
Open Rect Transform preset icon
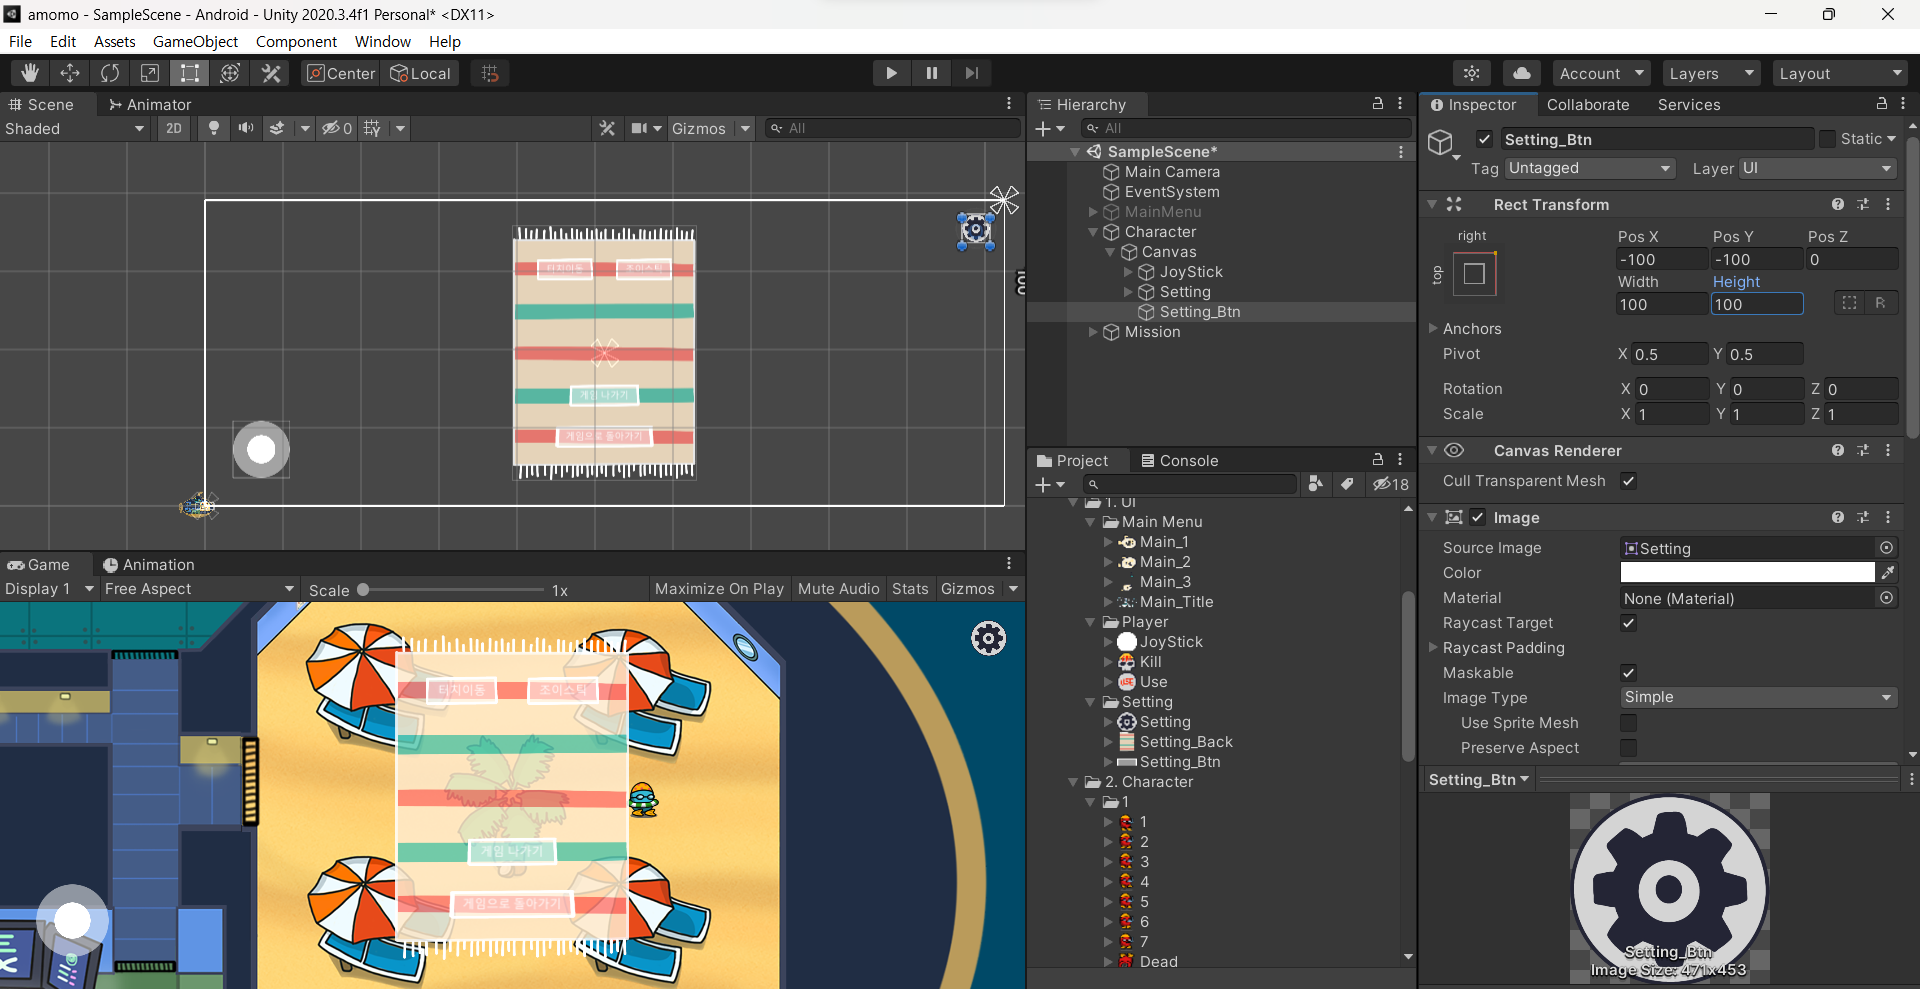pyautogui.click(x=1863, y=204)
